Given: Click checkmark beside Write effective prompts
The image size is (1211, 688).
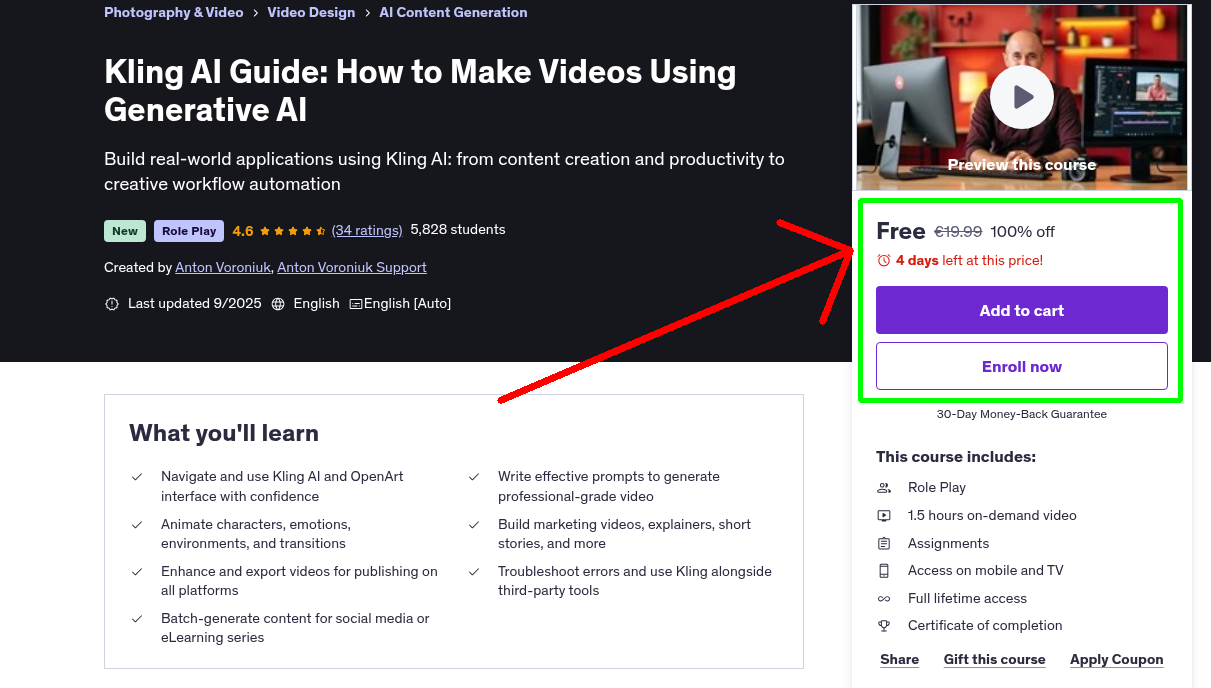Looking at the screenshot, I should [474, 477].
